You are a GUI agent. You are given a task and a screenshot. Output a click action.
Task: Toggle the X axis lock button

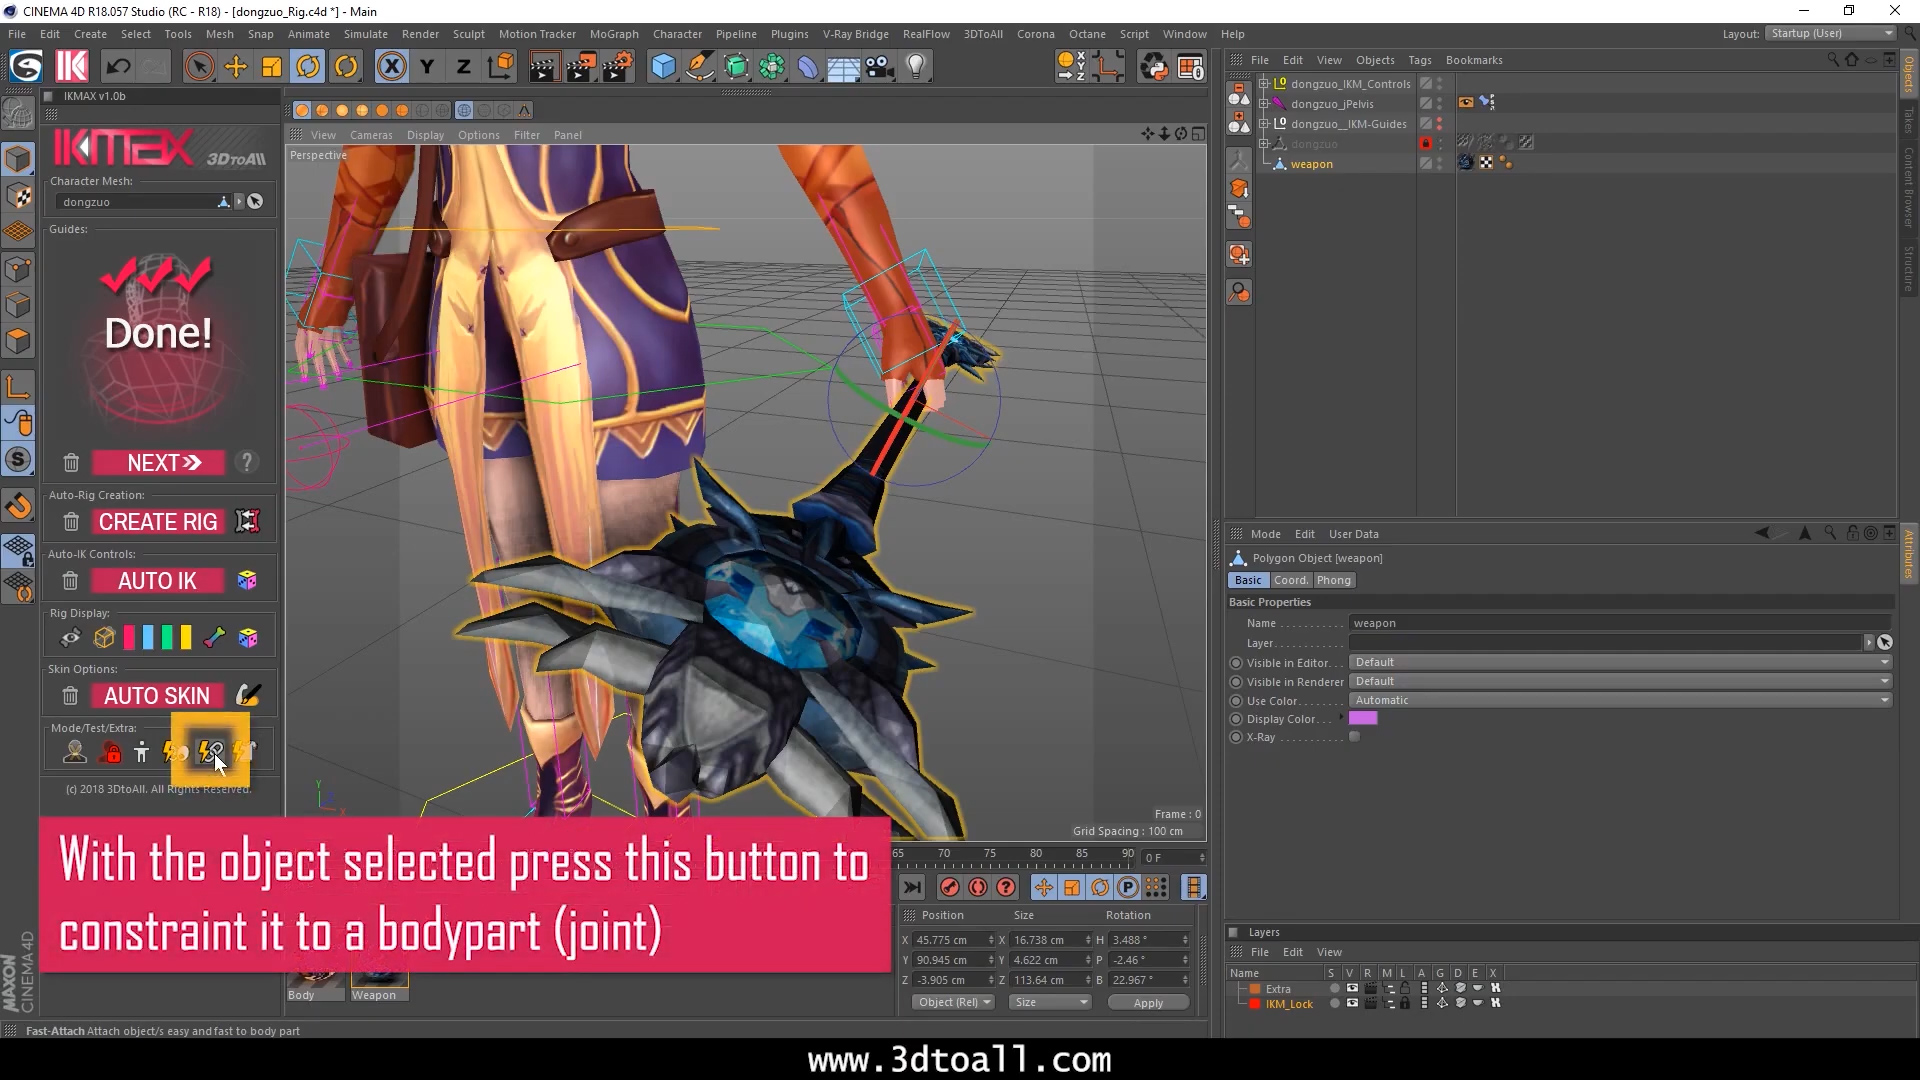tap(391, 67)
